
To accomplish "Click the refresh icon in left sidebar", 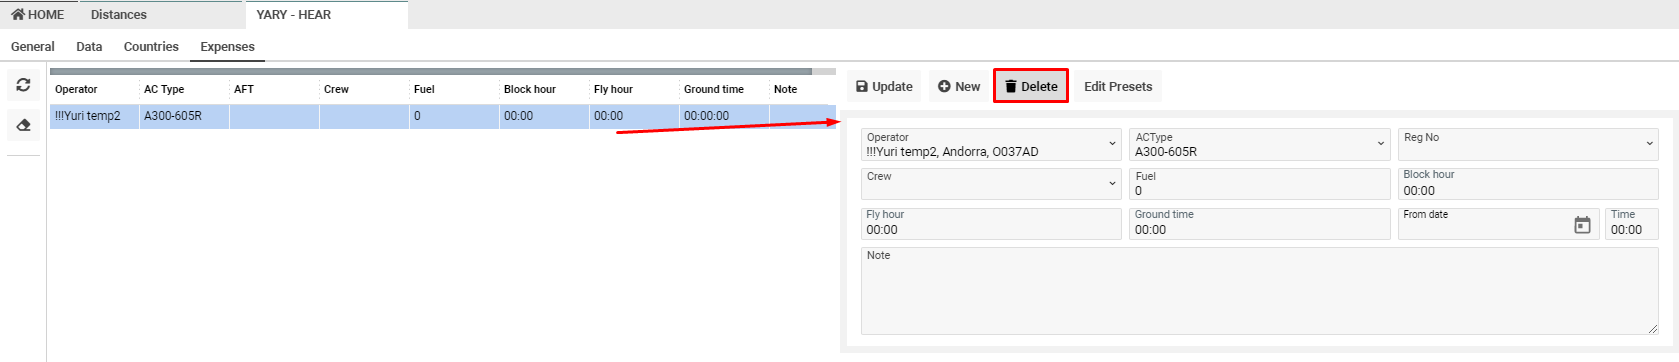I will (24, 85).
